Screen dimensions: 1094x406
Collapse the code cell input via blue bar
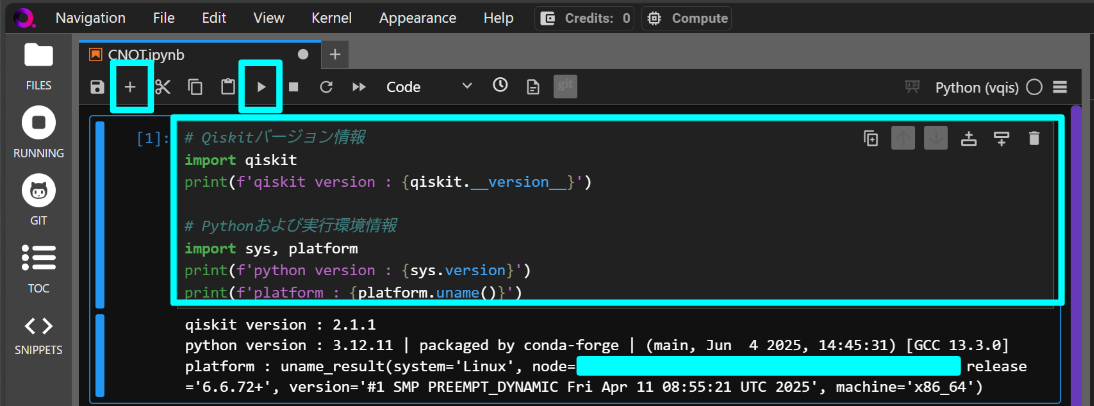point(100,214)
